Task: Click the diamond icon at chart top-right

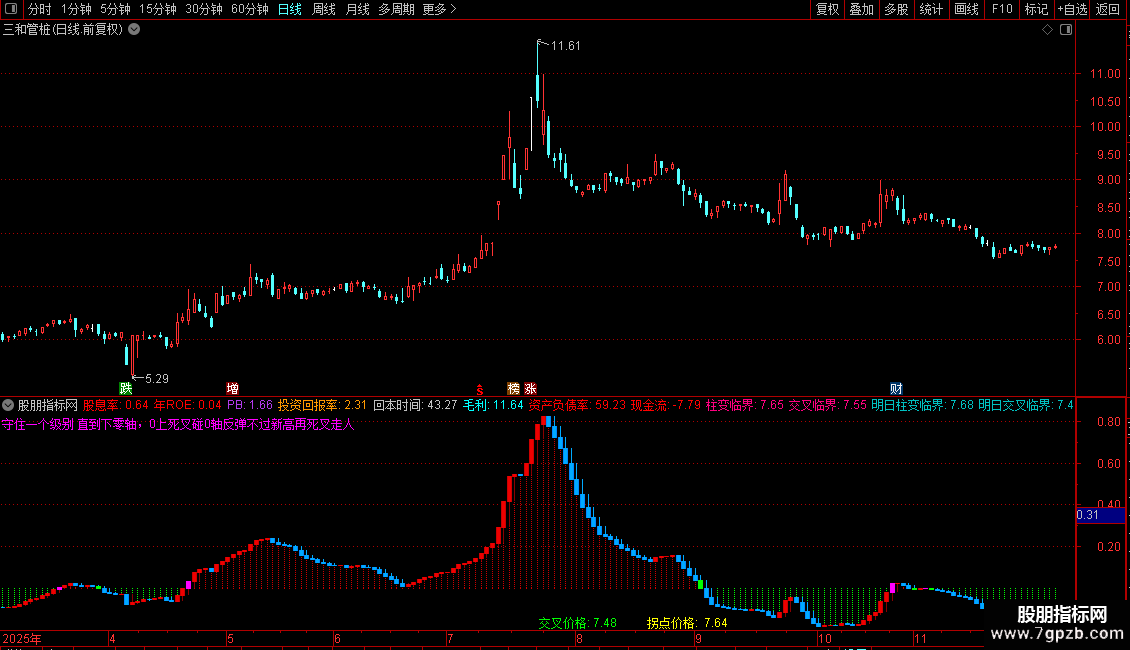Action: [x=1048, y=30]
